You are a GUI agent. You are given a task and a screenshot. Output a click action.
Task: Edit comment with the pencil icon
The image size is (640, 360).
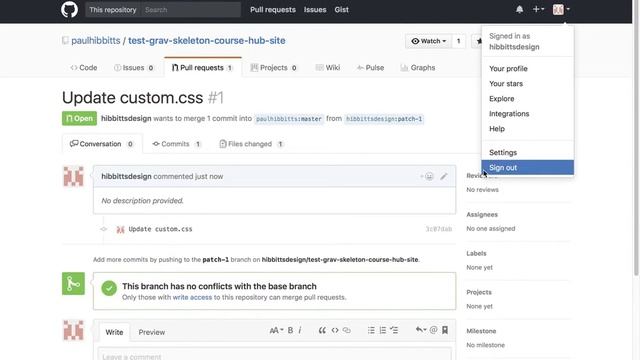(444, 176)
